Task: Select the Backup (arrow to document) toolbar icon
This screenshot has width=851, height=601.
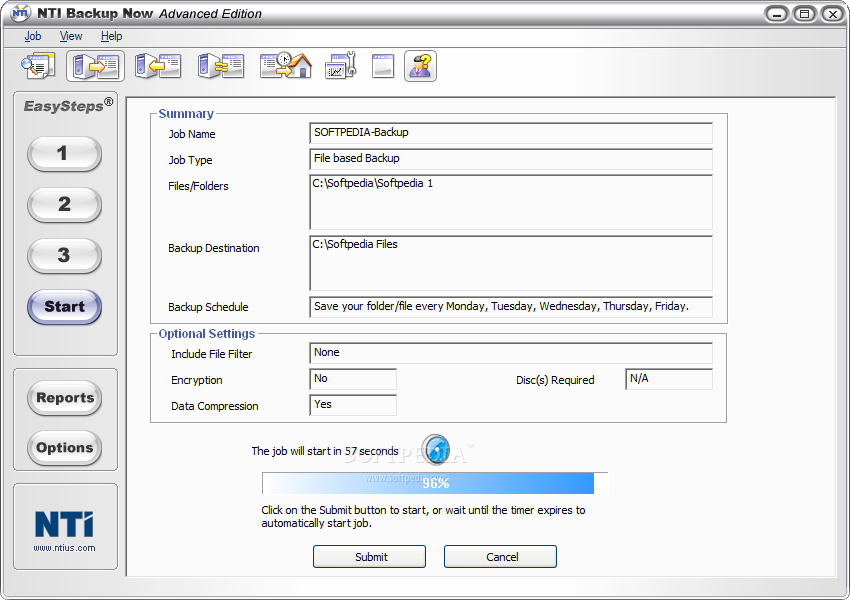Action: tap(96, 66)
